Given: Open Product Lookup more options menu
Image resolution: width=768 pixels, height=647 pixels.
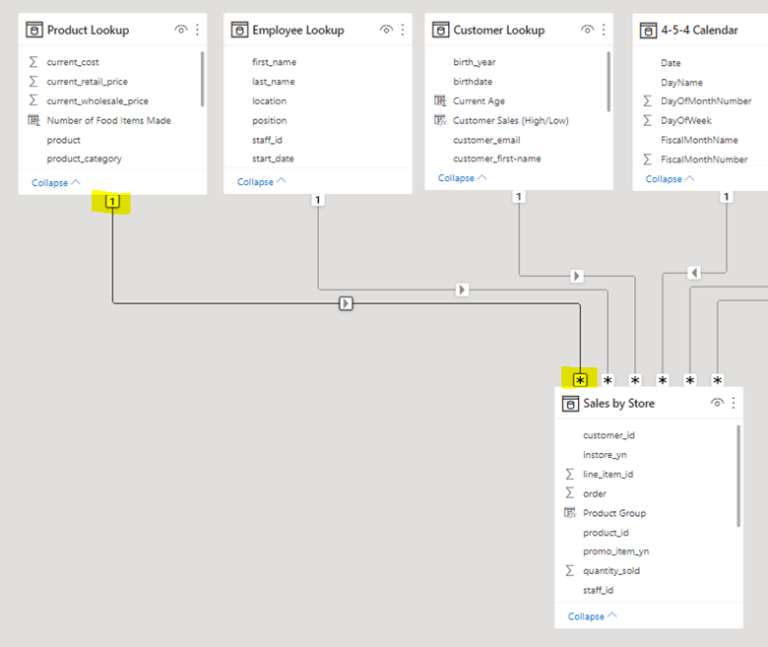Looking at the screenshot, I should click(x=197, y=30).
